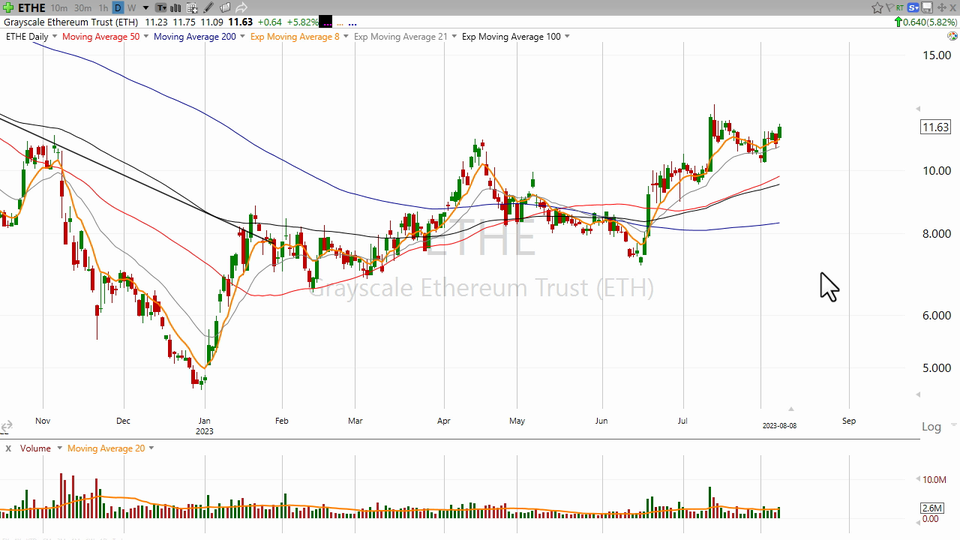Switch to 10m timeframe
Screen dimensions: 960x540
click(59, 8)
